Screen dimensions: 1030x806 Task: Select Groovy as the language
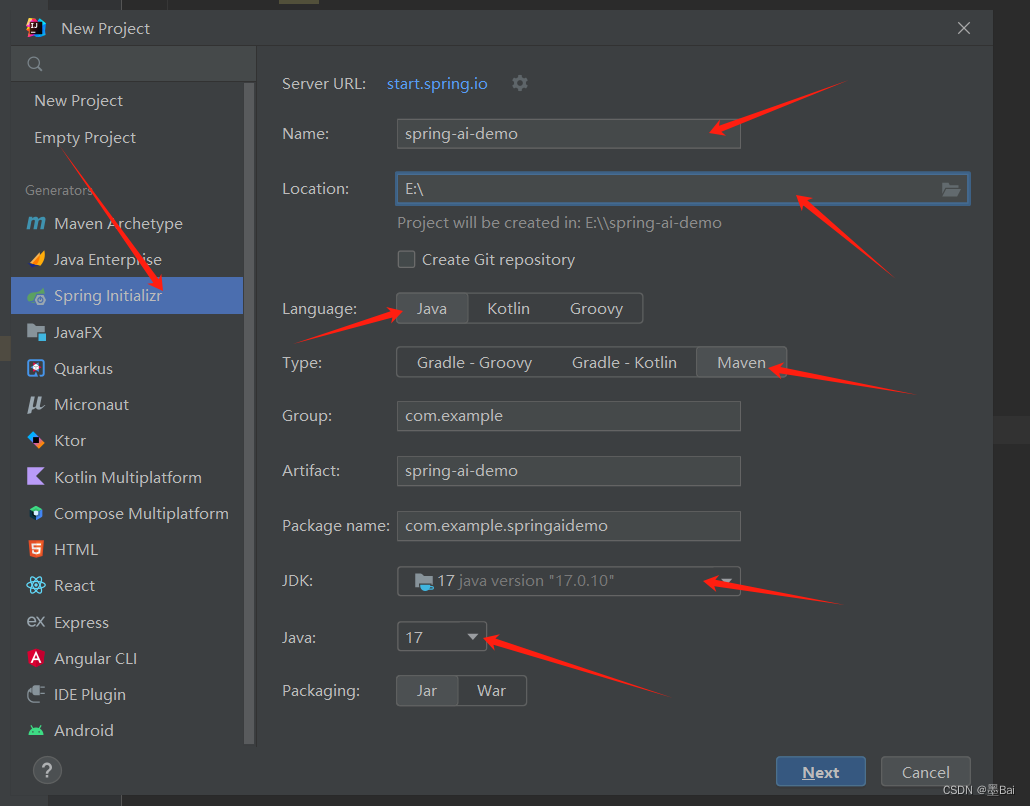click(x=596, y=309)
